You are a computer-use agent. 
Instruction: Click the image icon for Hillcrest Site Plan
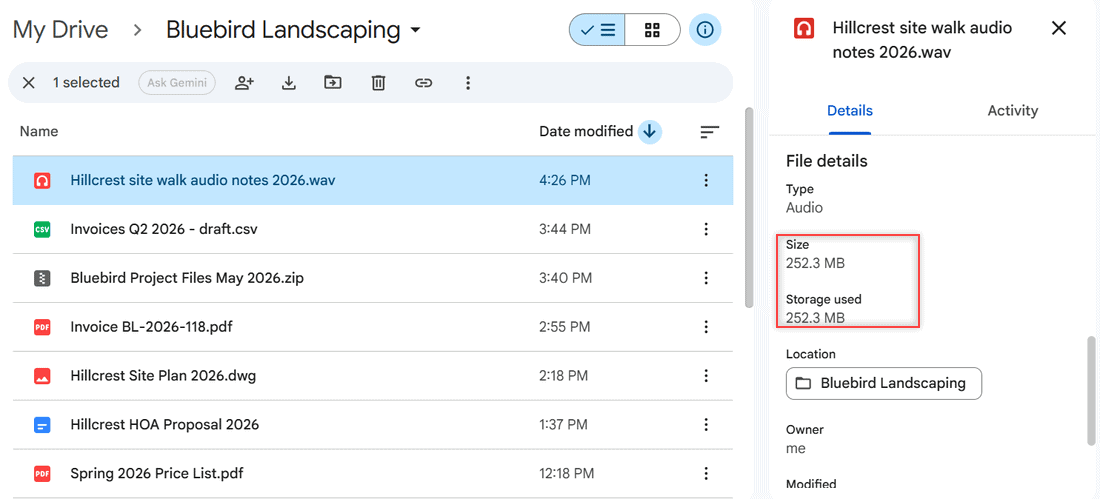(42, 375)
